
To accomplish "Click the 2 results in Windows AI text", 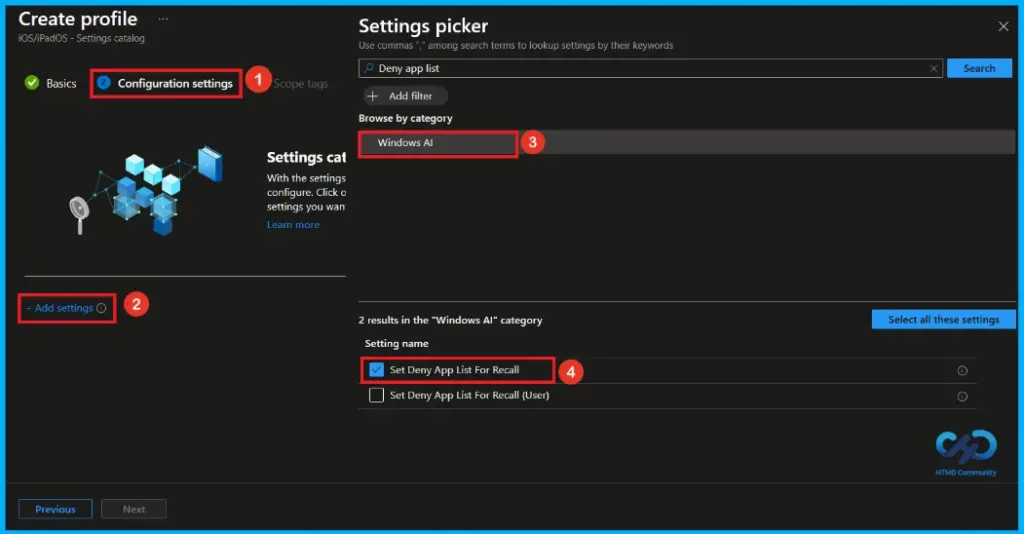I will pyautogui.click(x=450, y=320).
